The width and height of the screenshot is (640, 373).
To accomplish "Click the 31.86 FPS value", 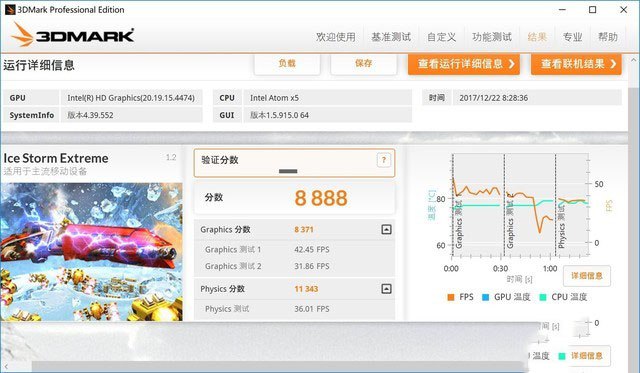I will [311, 266].
